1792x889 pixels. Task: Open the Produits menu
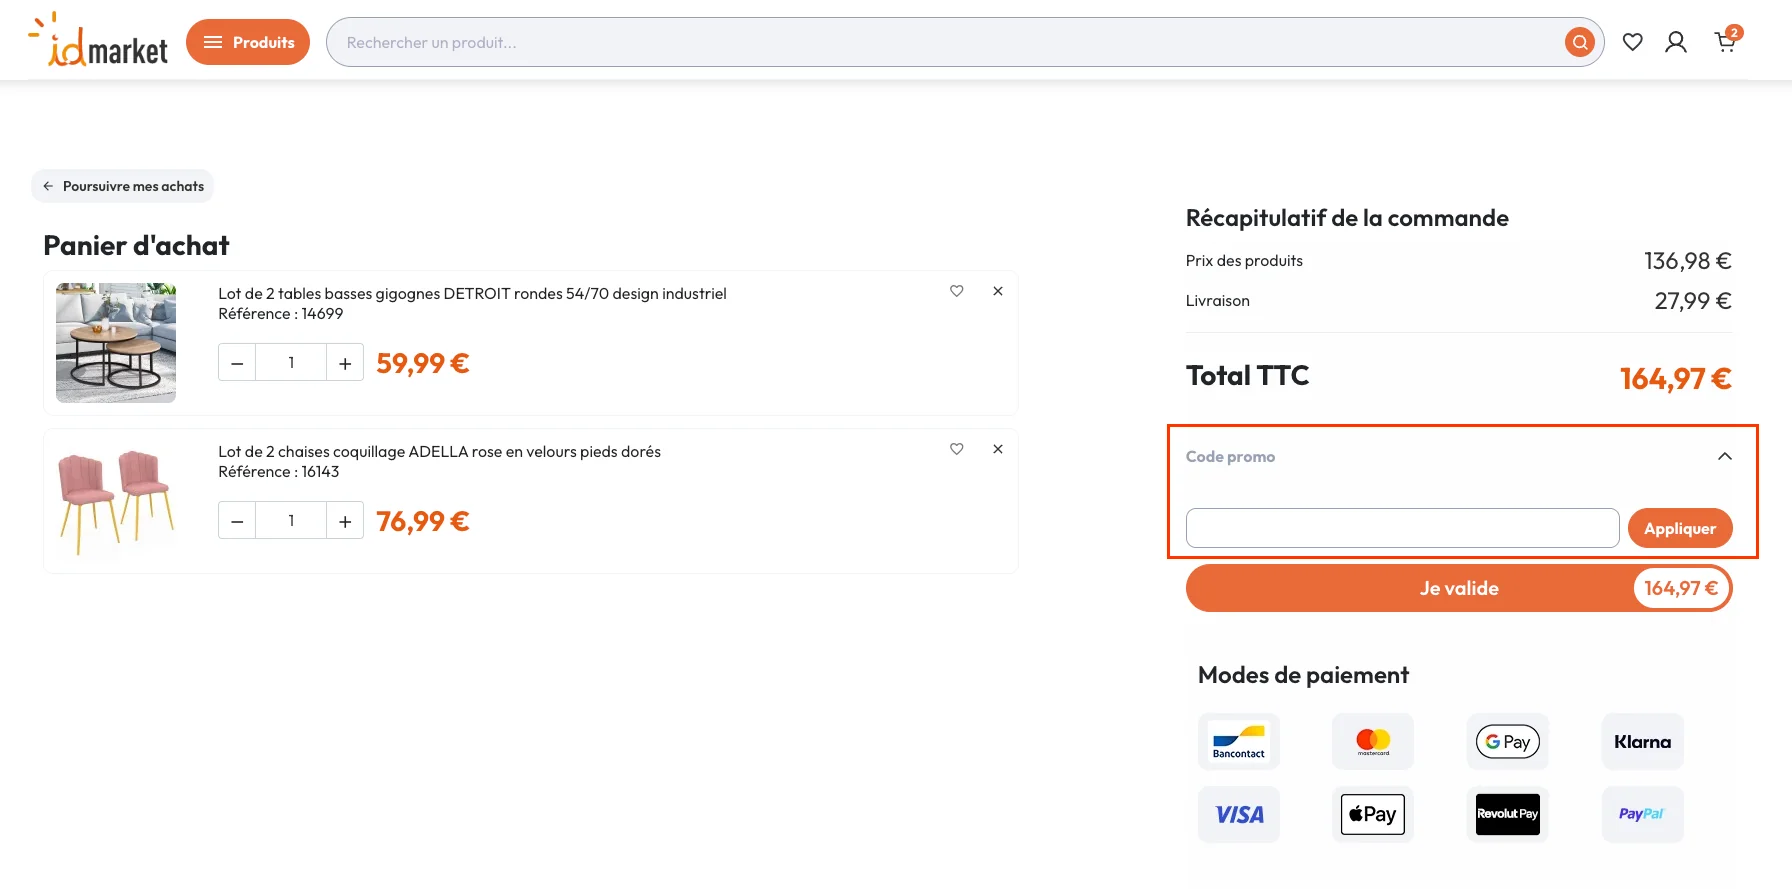pyautogui.click(x=248, y=42)
